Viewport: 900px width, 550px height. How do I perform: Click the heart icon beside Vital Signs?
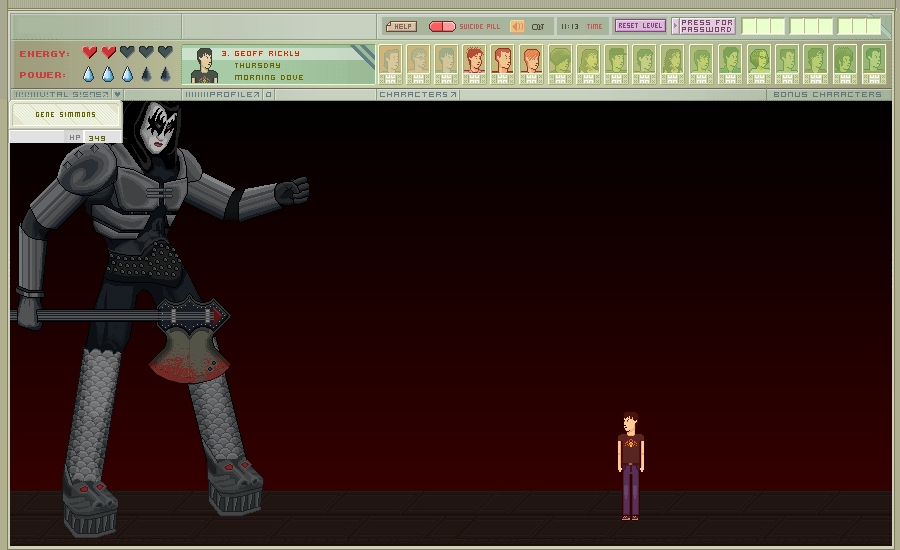[x=117, y=95]
